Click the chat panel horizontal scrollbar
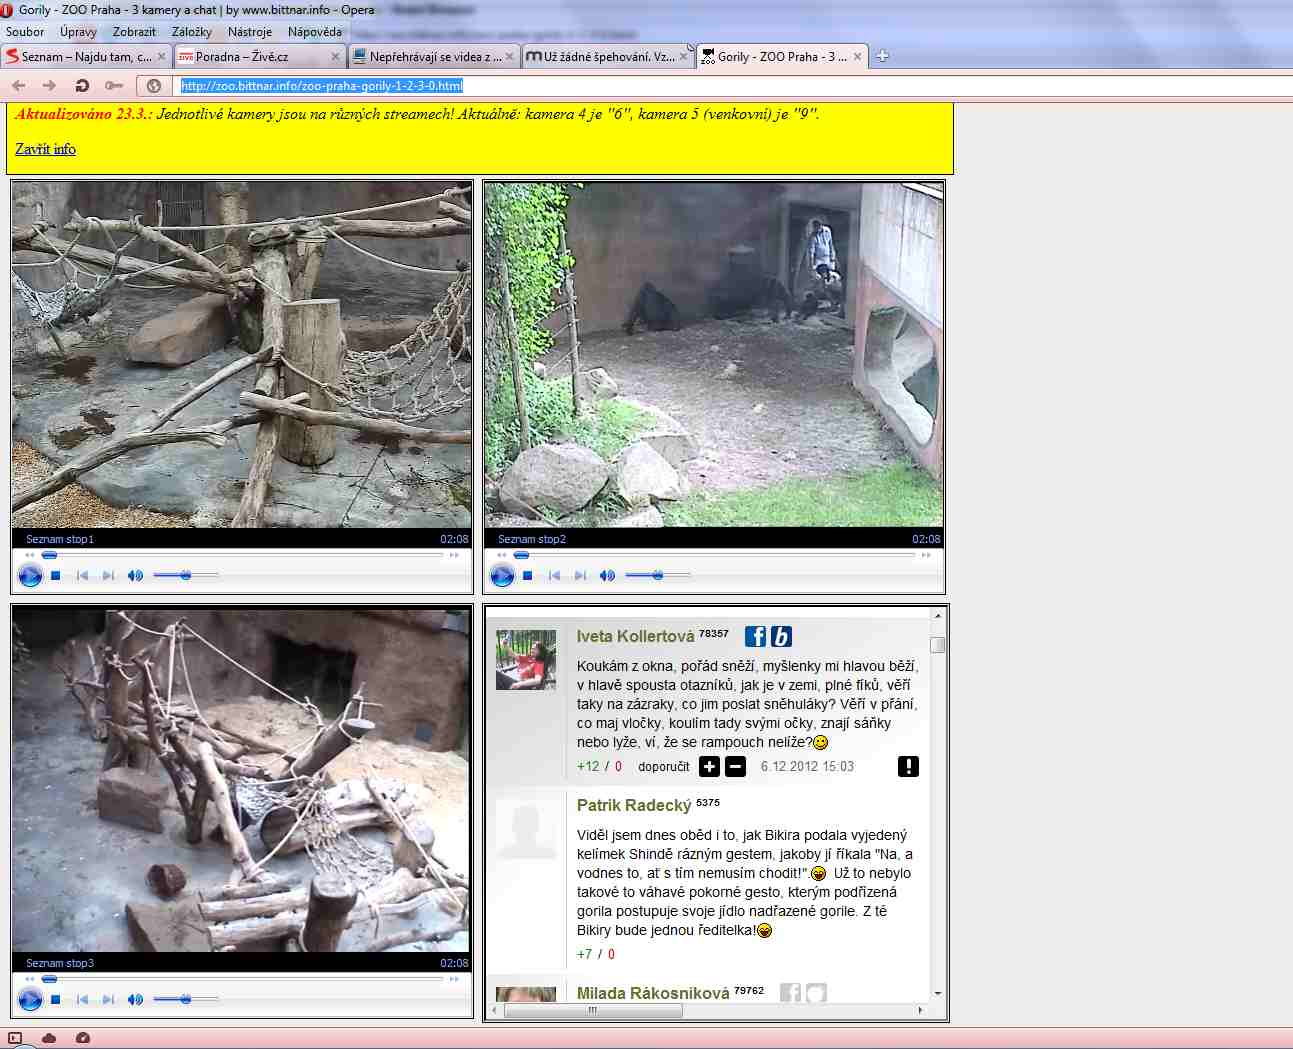The width and height of the screenshot is (1293, 1049). point(593,1010)
